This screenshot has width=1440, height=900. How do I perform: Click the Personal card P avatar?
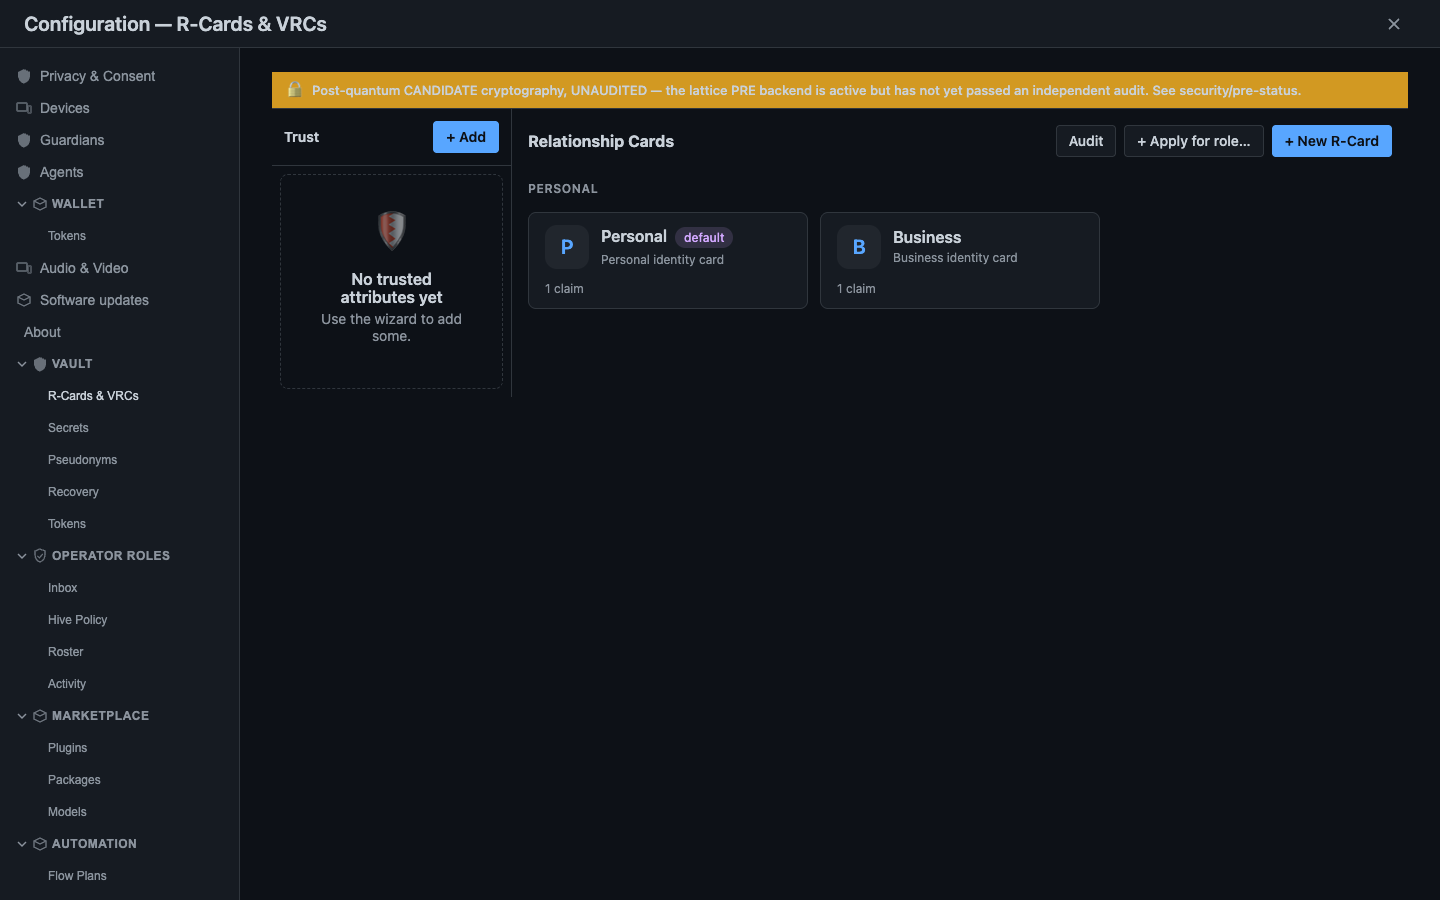pyautogui.click(x=567, y=247)
